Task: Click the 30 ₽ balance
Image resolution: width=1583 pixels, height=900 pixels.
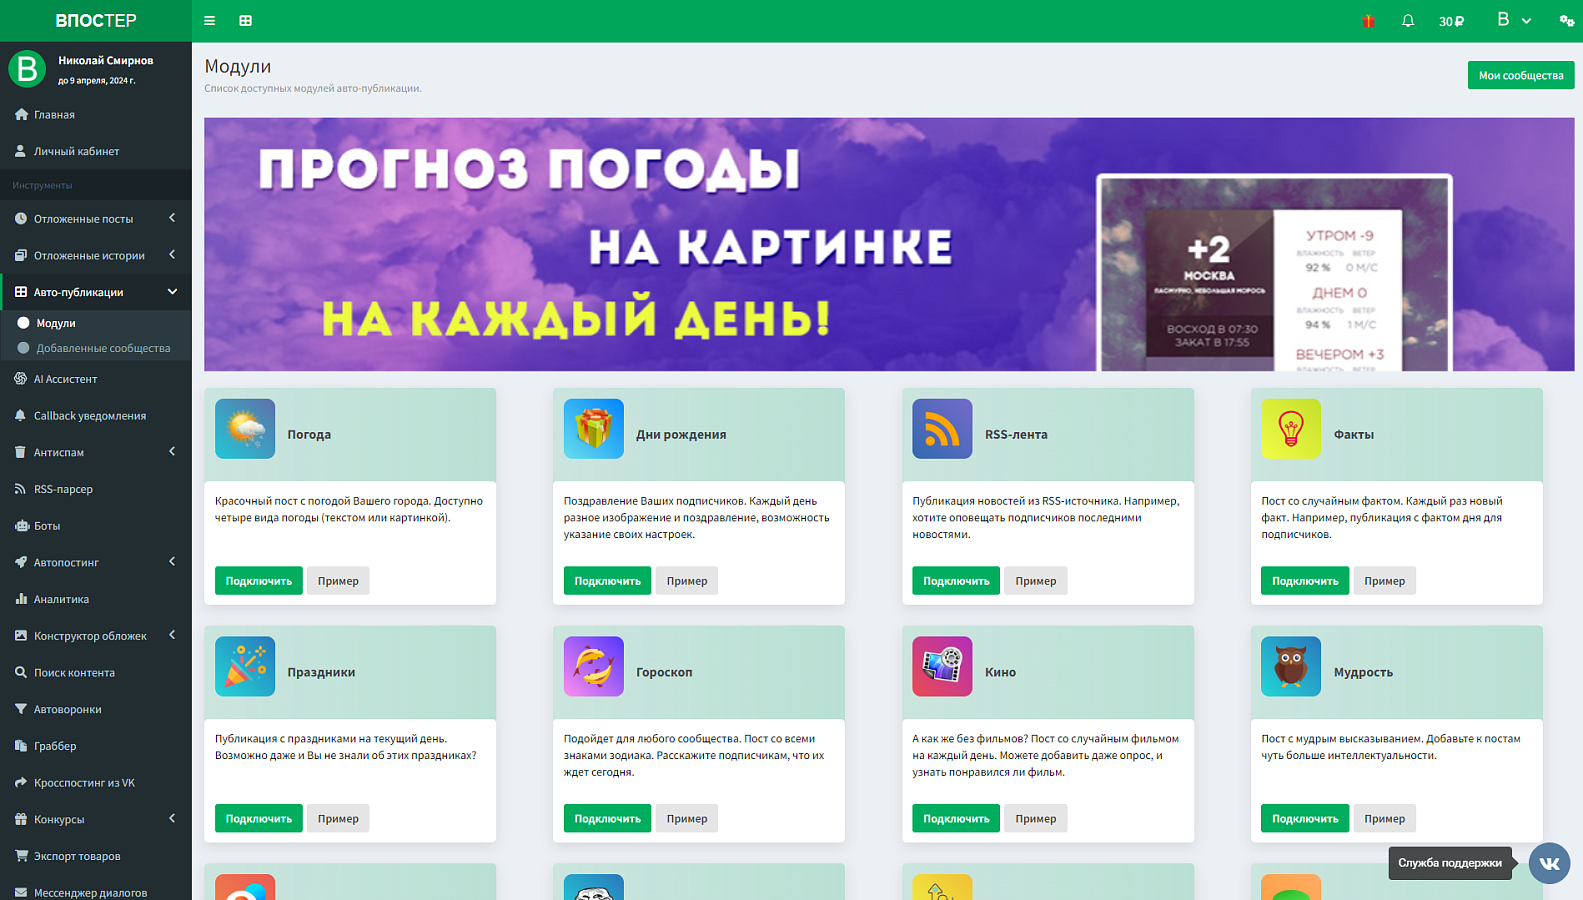Action: [1451, 21]
